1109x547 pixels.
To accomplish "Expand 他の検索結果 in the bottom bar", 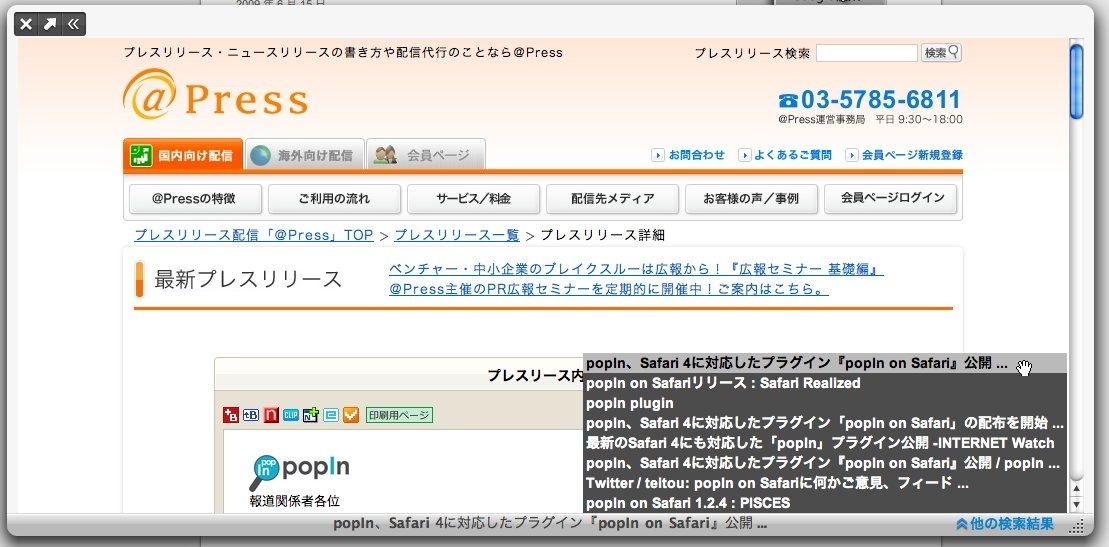I will 1004,524.
